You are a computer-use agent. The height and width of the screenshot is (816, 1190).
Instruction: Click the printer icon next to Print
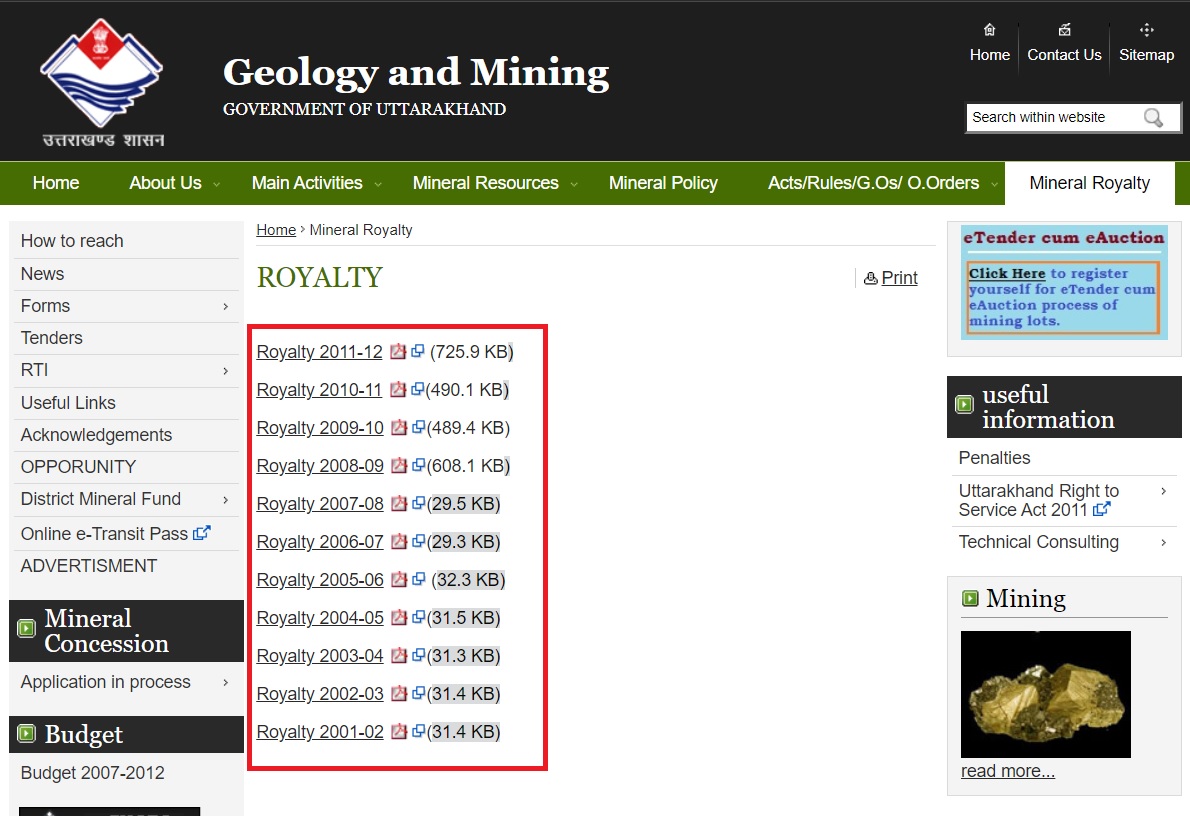click(x=870, y=279)
